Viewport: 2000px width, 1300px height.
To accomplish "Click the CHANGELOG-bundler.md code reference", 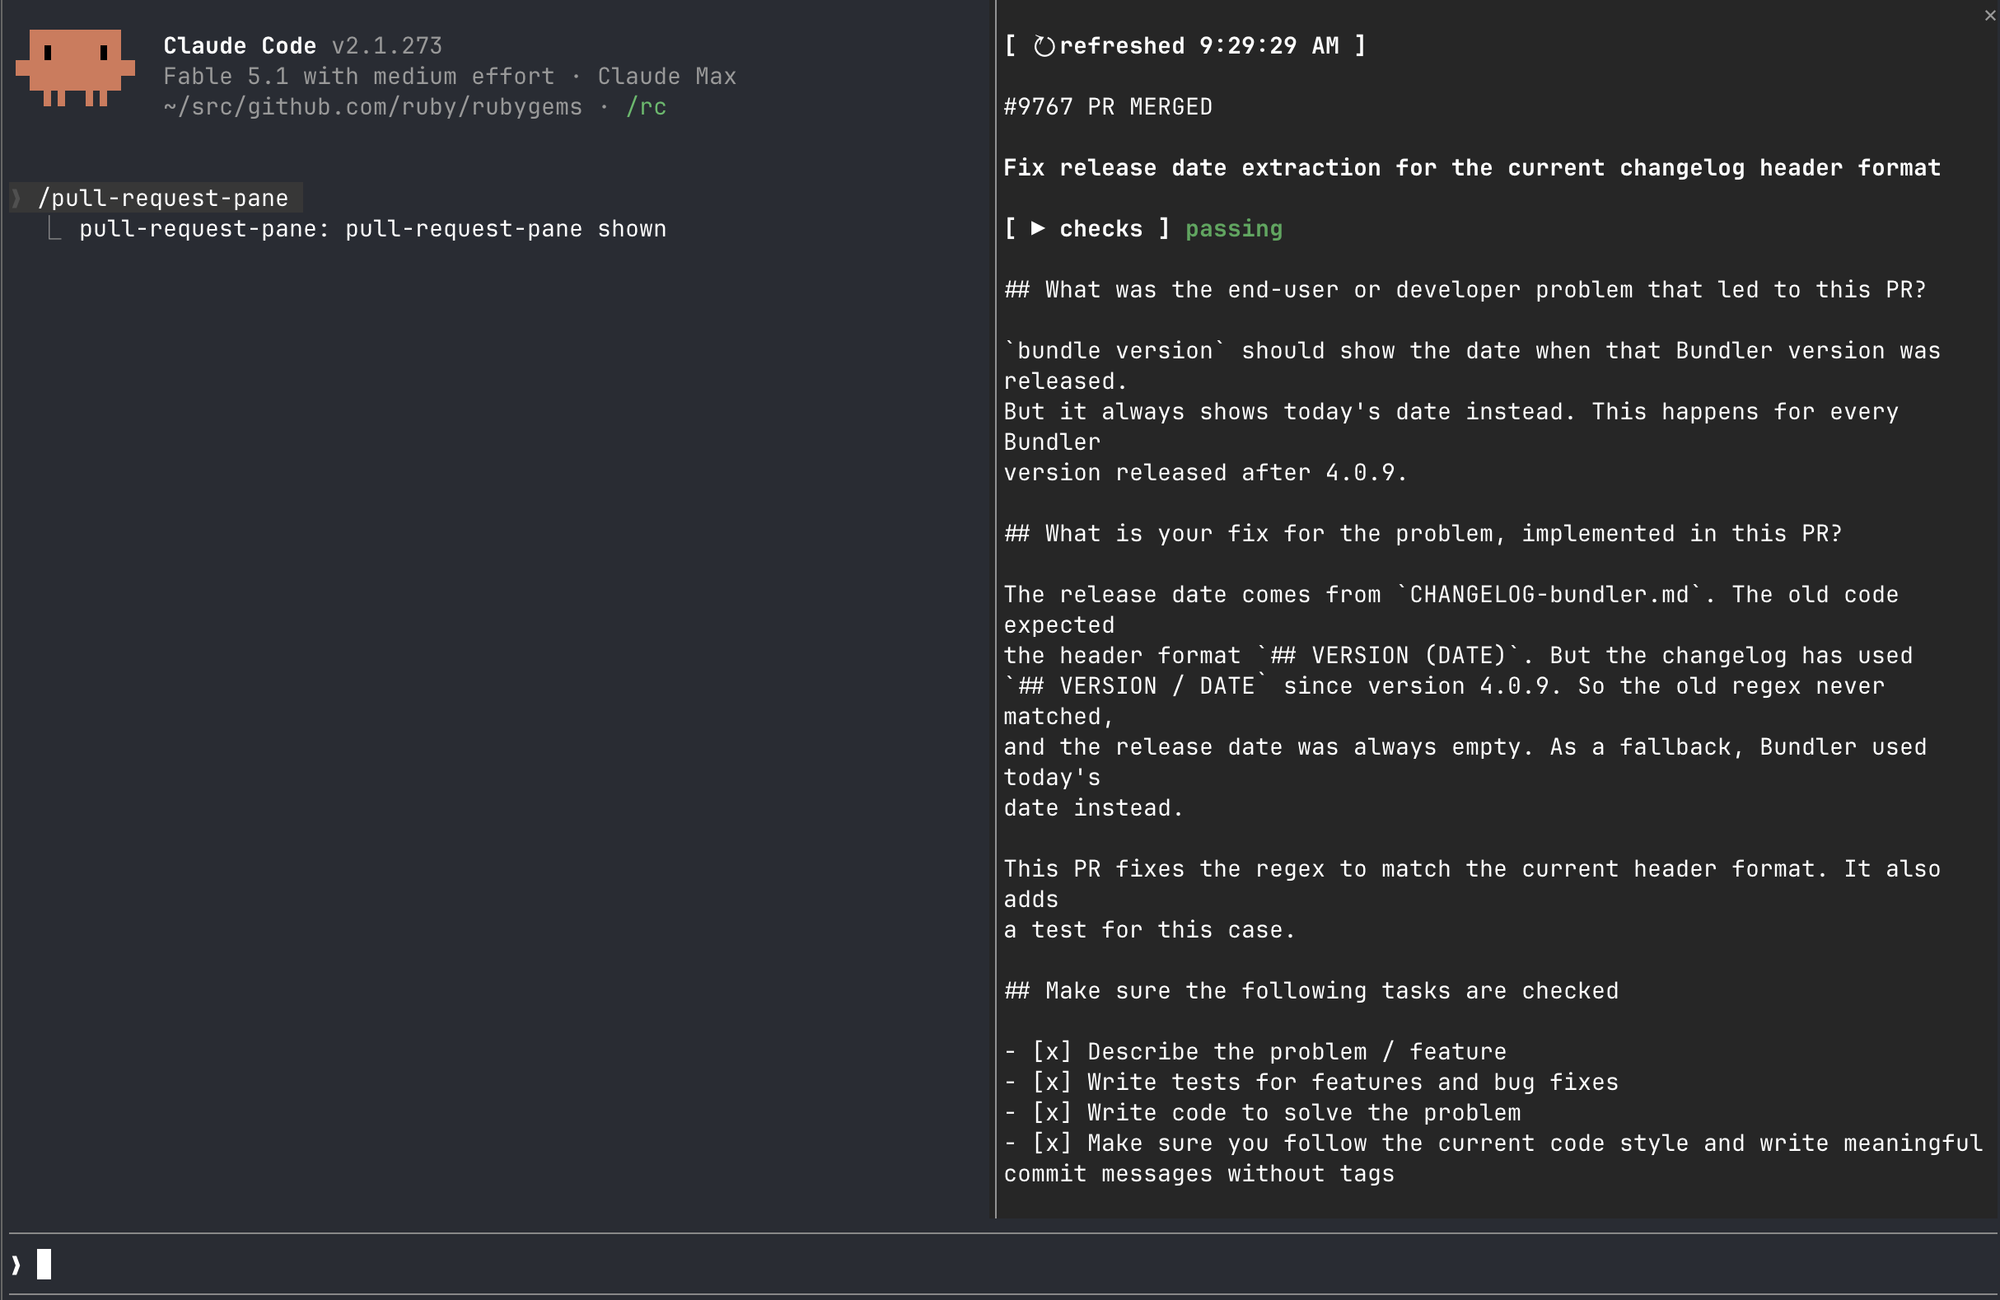I will [1549, 595].
